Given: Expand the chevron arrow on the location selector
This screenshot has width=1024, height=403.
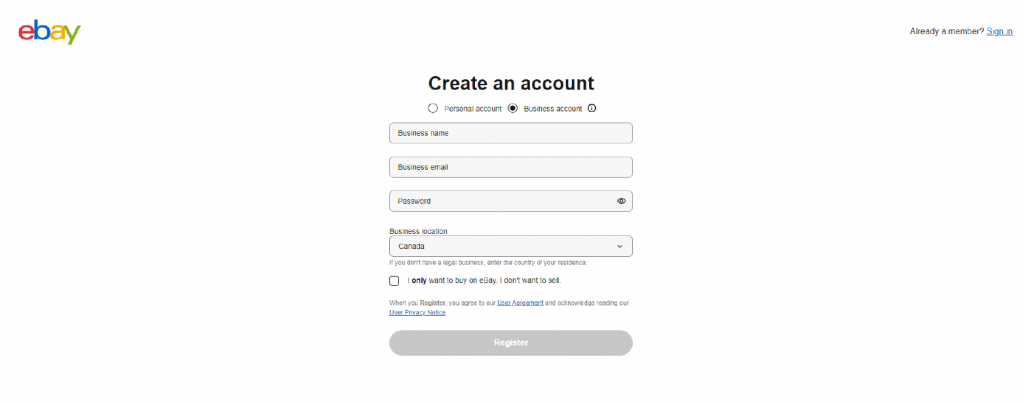Looking at the screenshot, I should pos(620,246).
